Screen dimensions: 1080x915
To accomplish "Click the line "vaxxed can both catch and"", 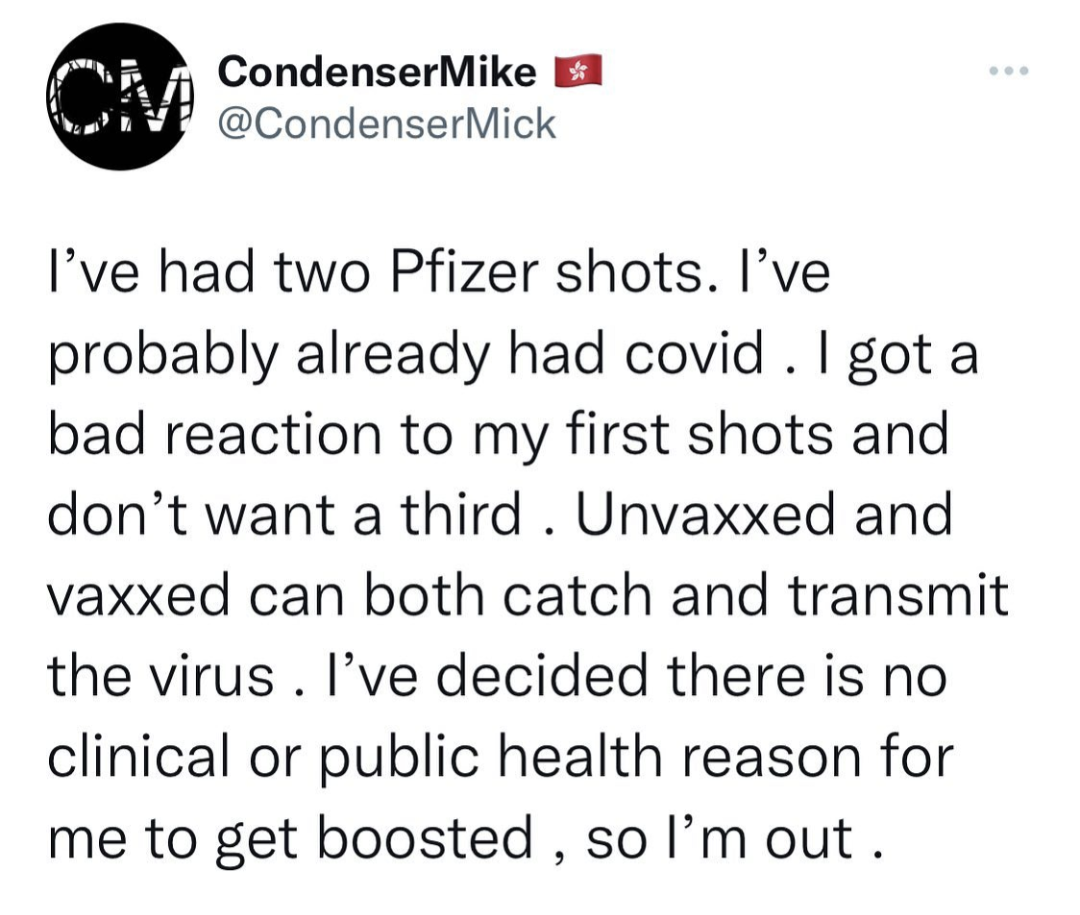I will pyautogui.click(x=407, y=595).
